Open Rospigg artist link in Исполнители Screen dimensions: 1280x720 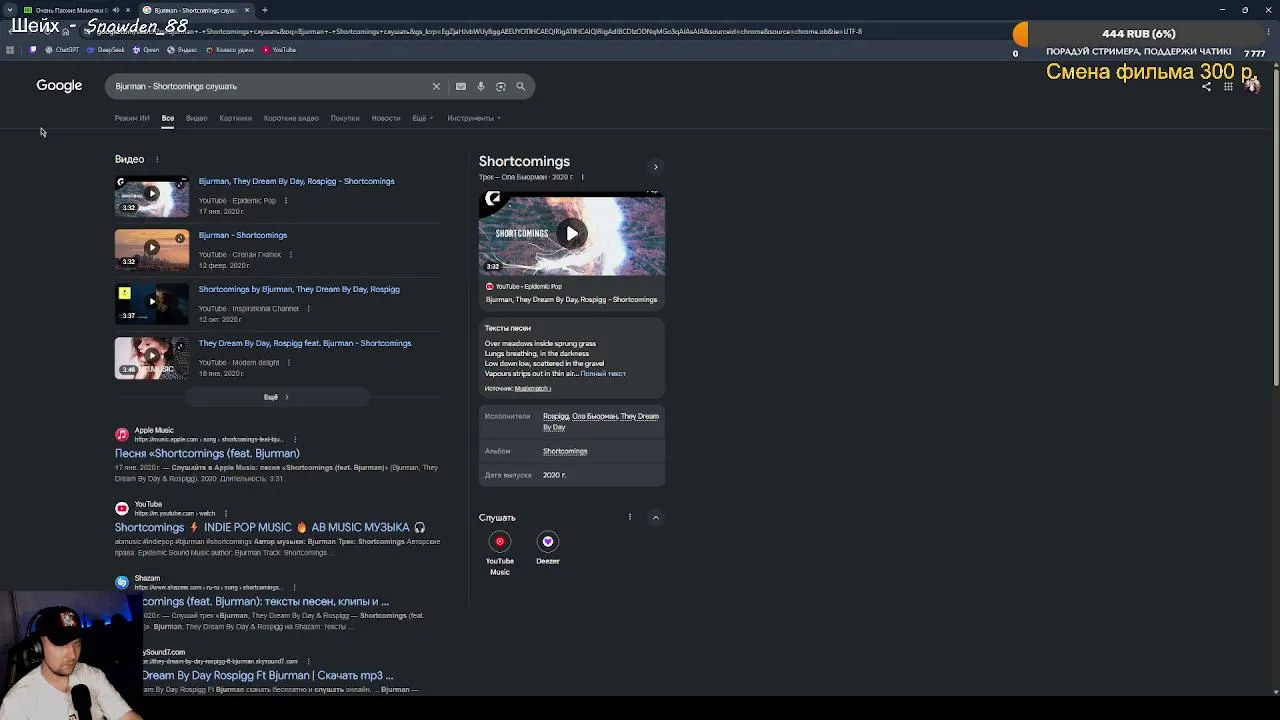coord(556,416)
